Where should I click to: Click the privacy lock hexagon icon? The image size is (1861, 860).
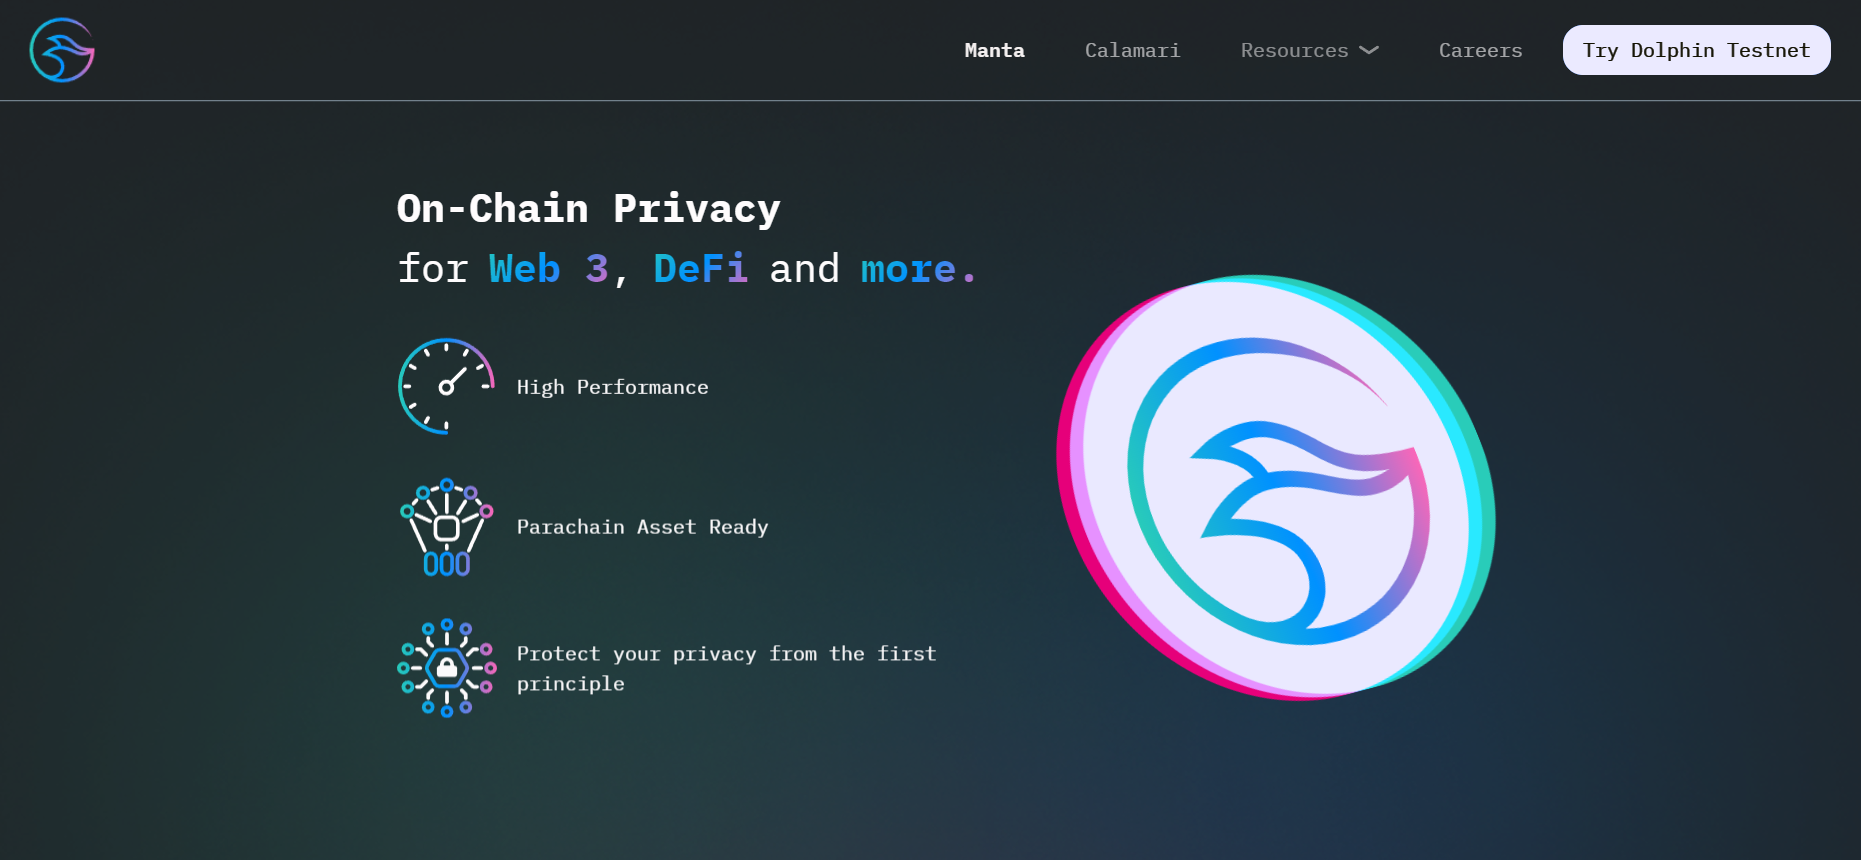[447, 667]
